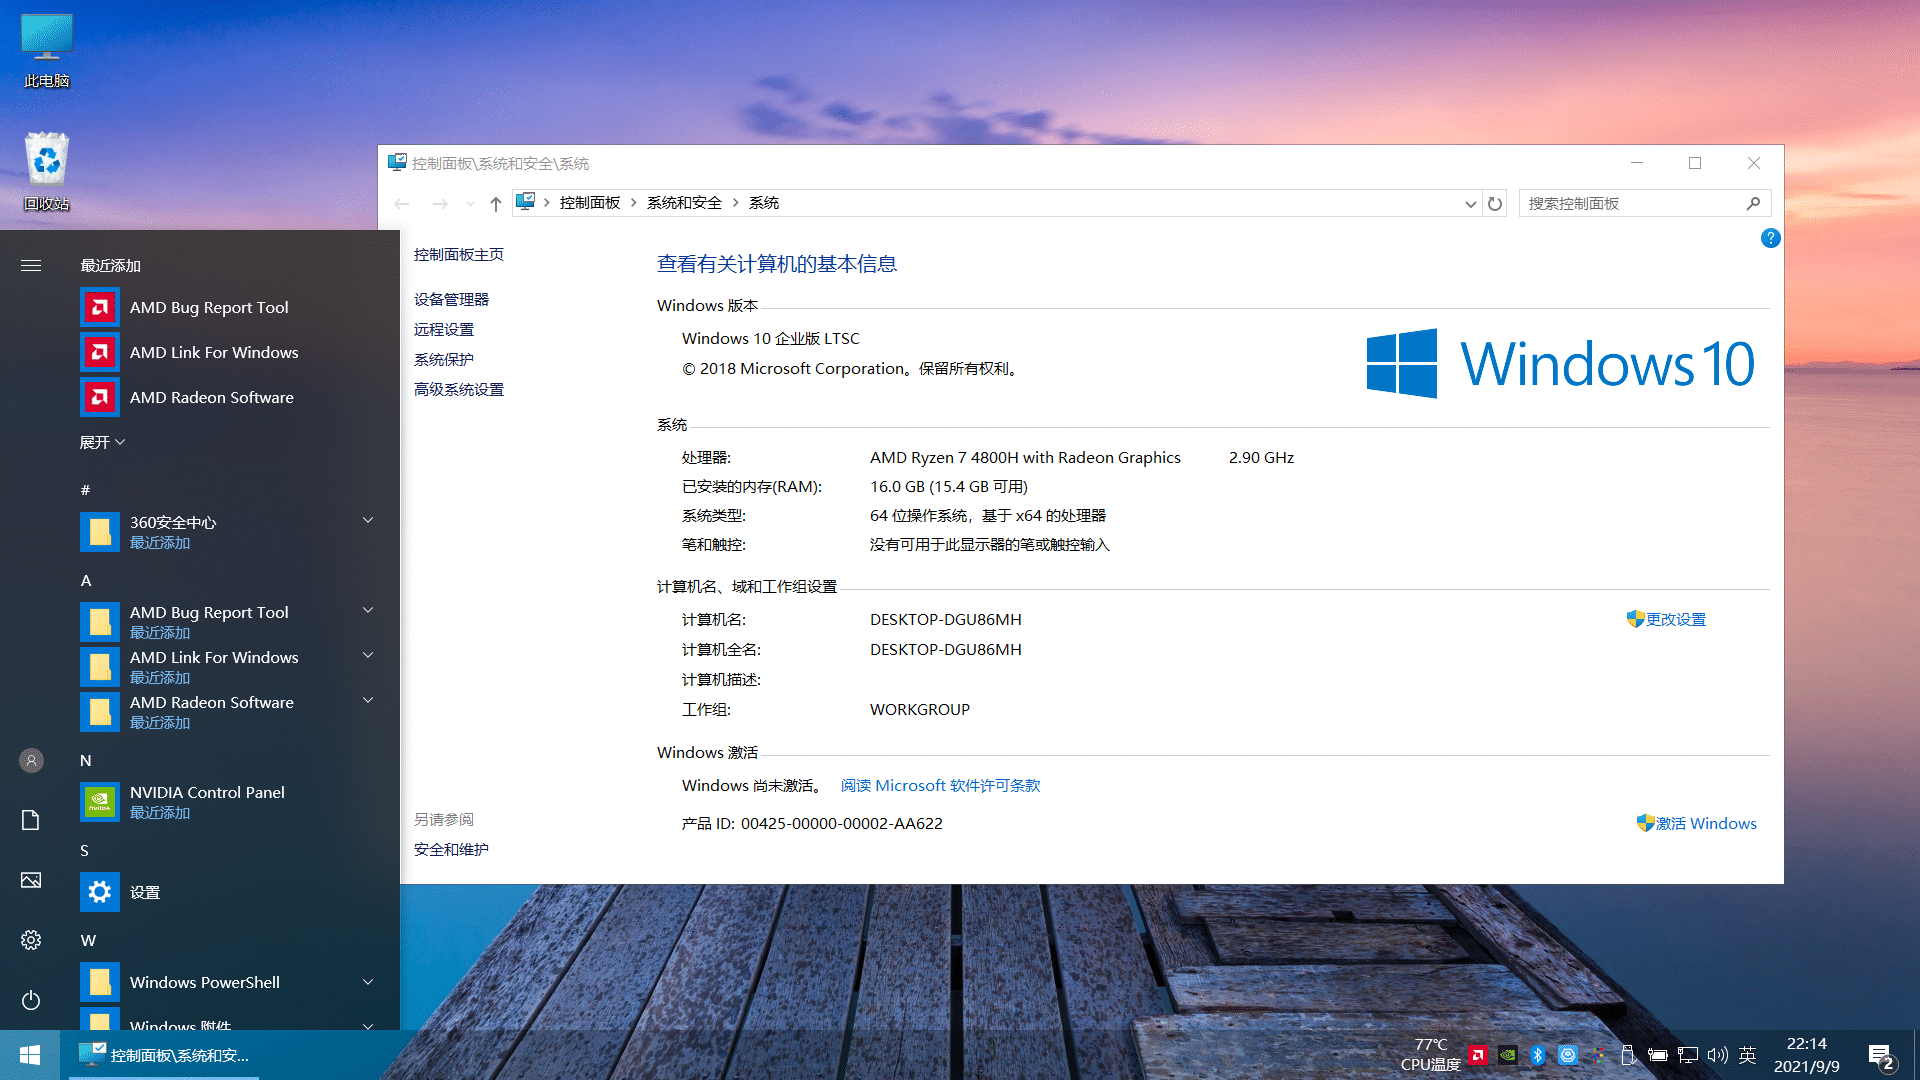Open 设备管理器 link
The width and height of the screenshot is (1920, 1080).
451,300
